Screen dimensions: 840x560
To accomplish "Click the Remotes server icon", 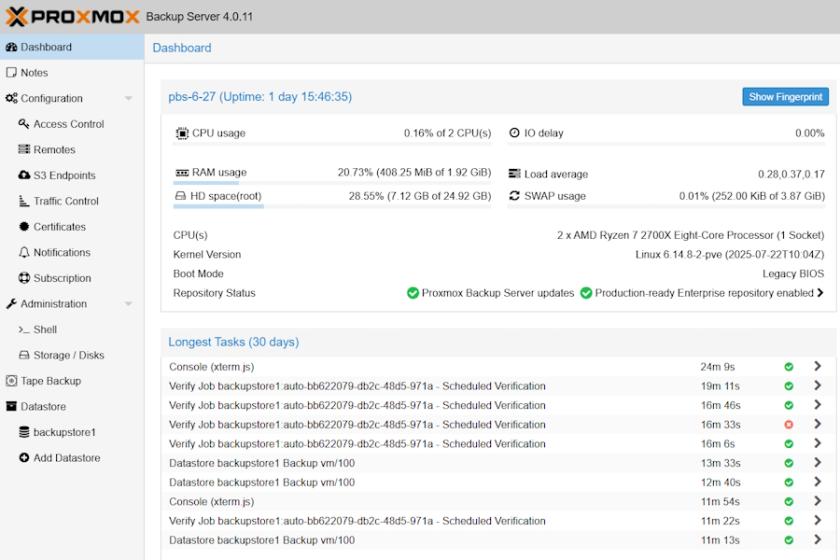I will (24, 150).
